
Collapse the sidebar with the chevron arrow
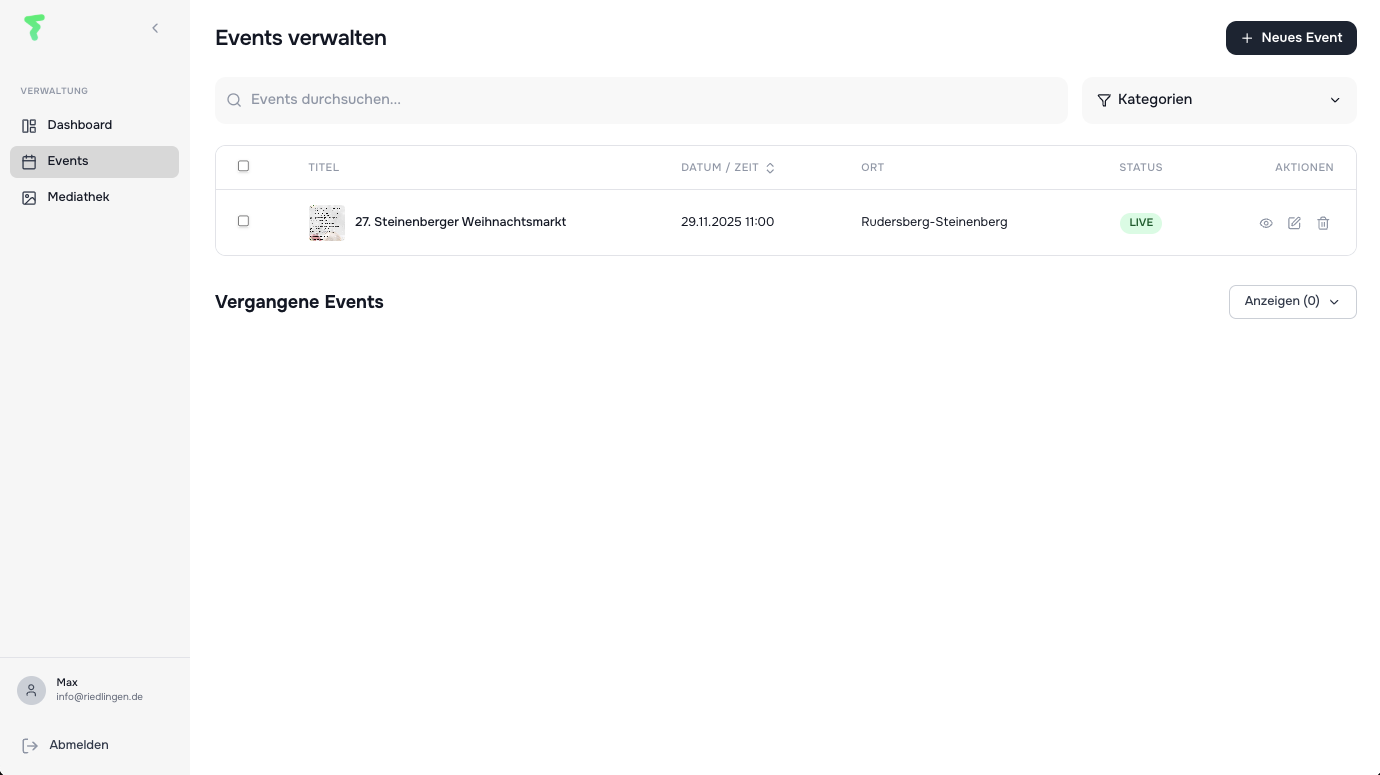pos(155,28)
